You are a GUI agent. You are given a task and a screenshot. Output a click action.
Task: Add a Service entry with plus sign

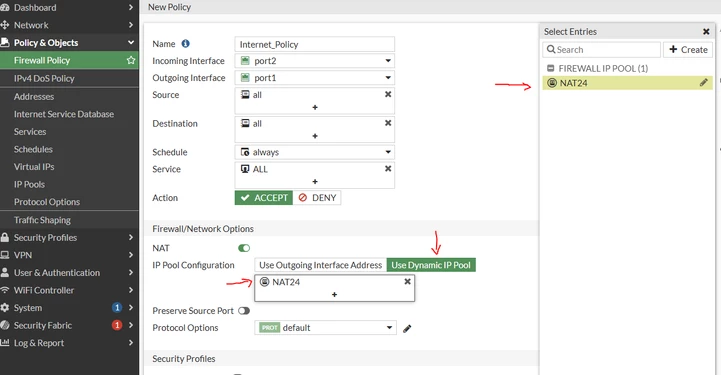(315, 182)
